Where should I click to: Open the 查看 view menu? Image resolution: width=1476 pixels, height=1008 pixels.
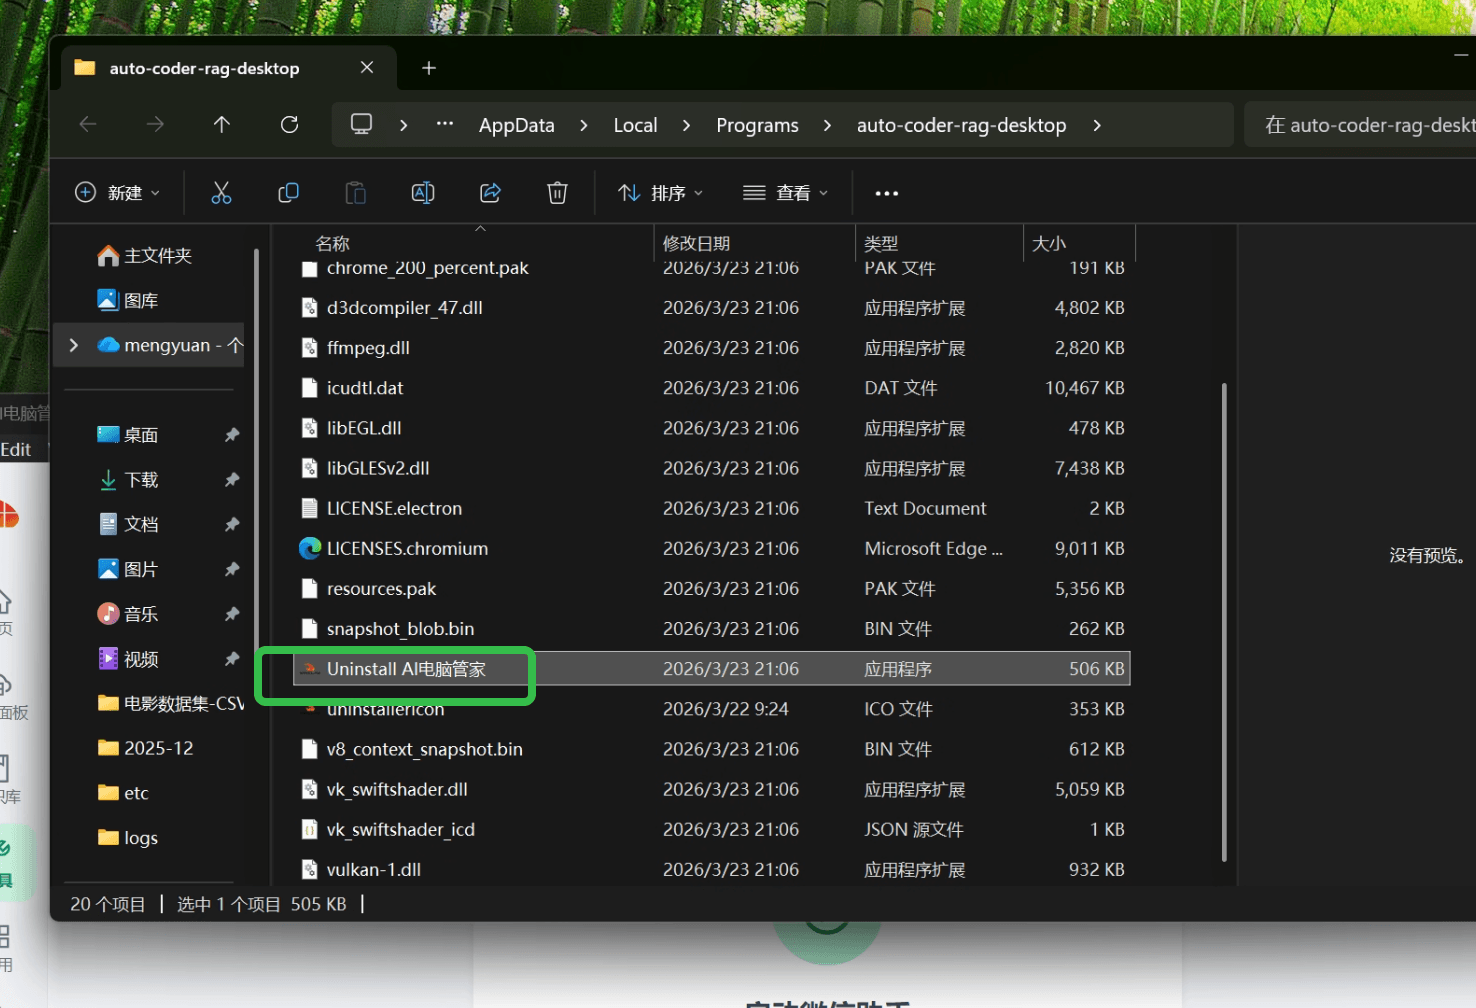[786, 193]
